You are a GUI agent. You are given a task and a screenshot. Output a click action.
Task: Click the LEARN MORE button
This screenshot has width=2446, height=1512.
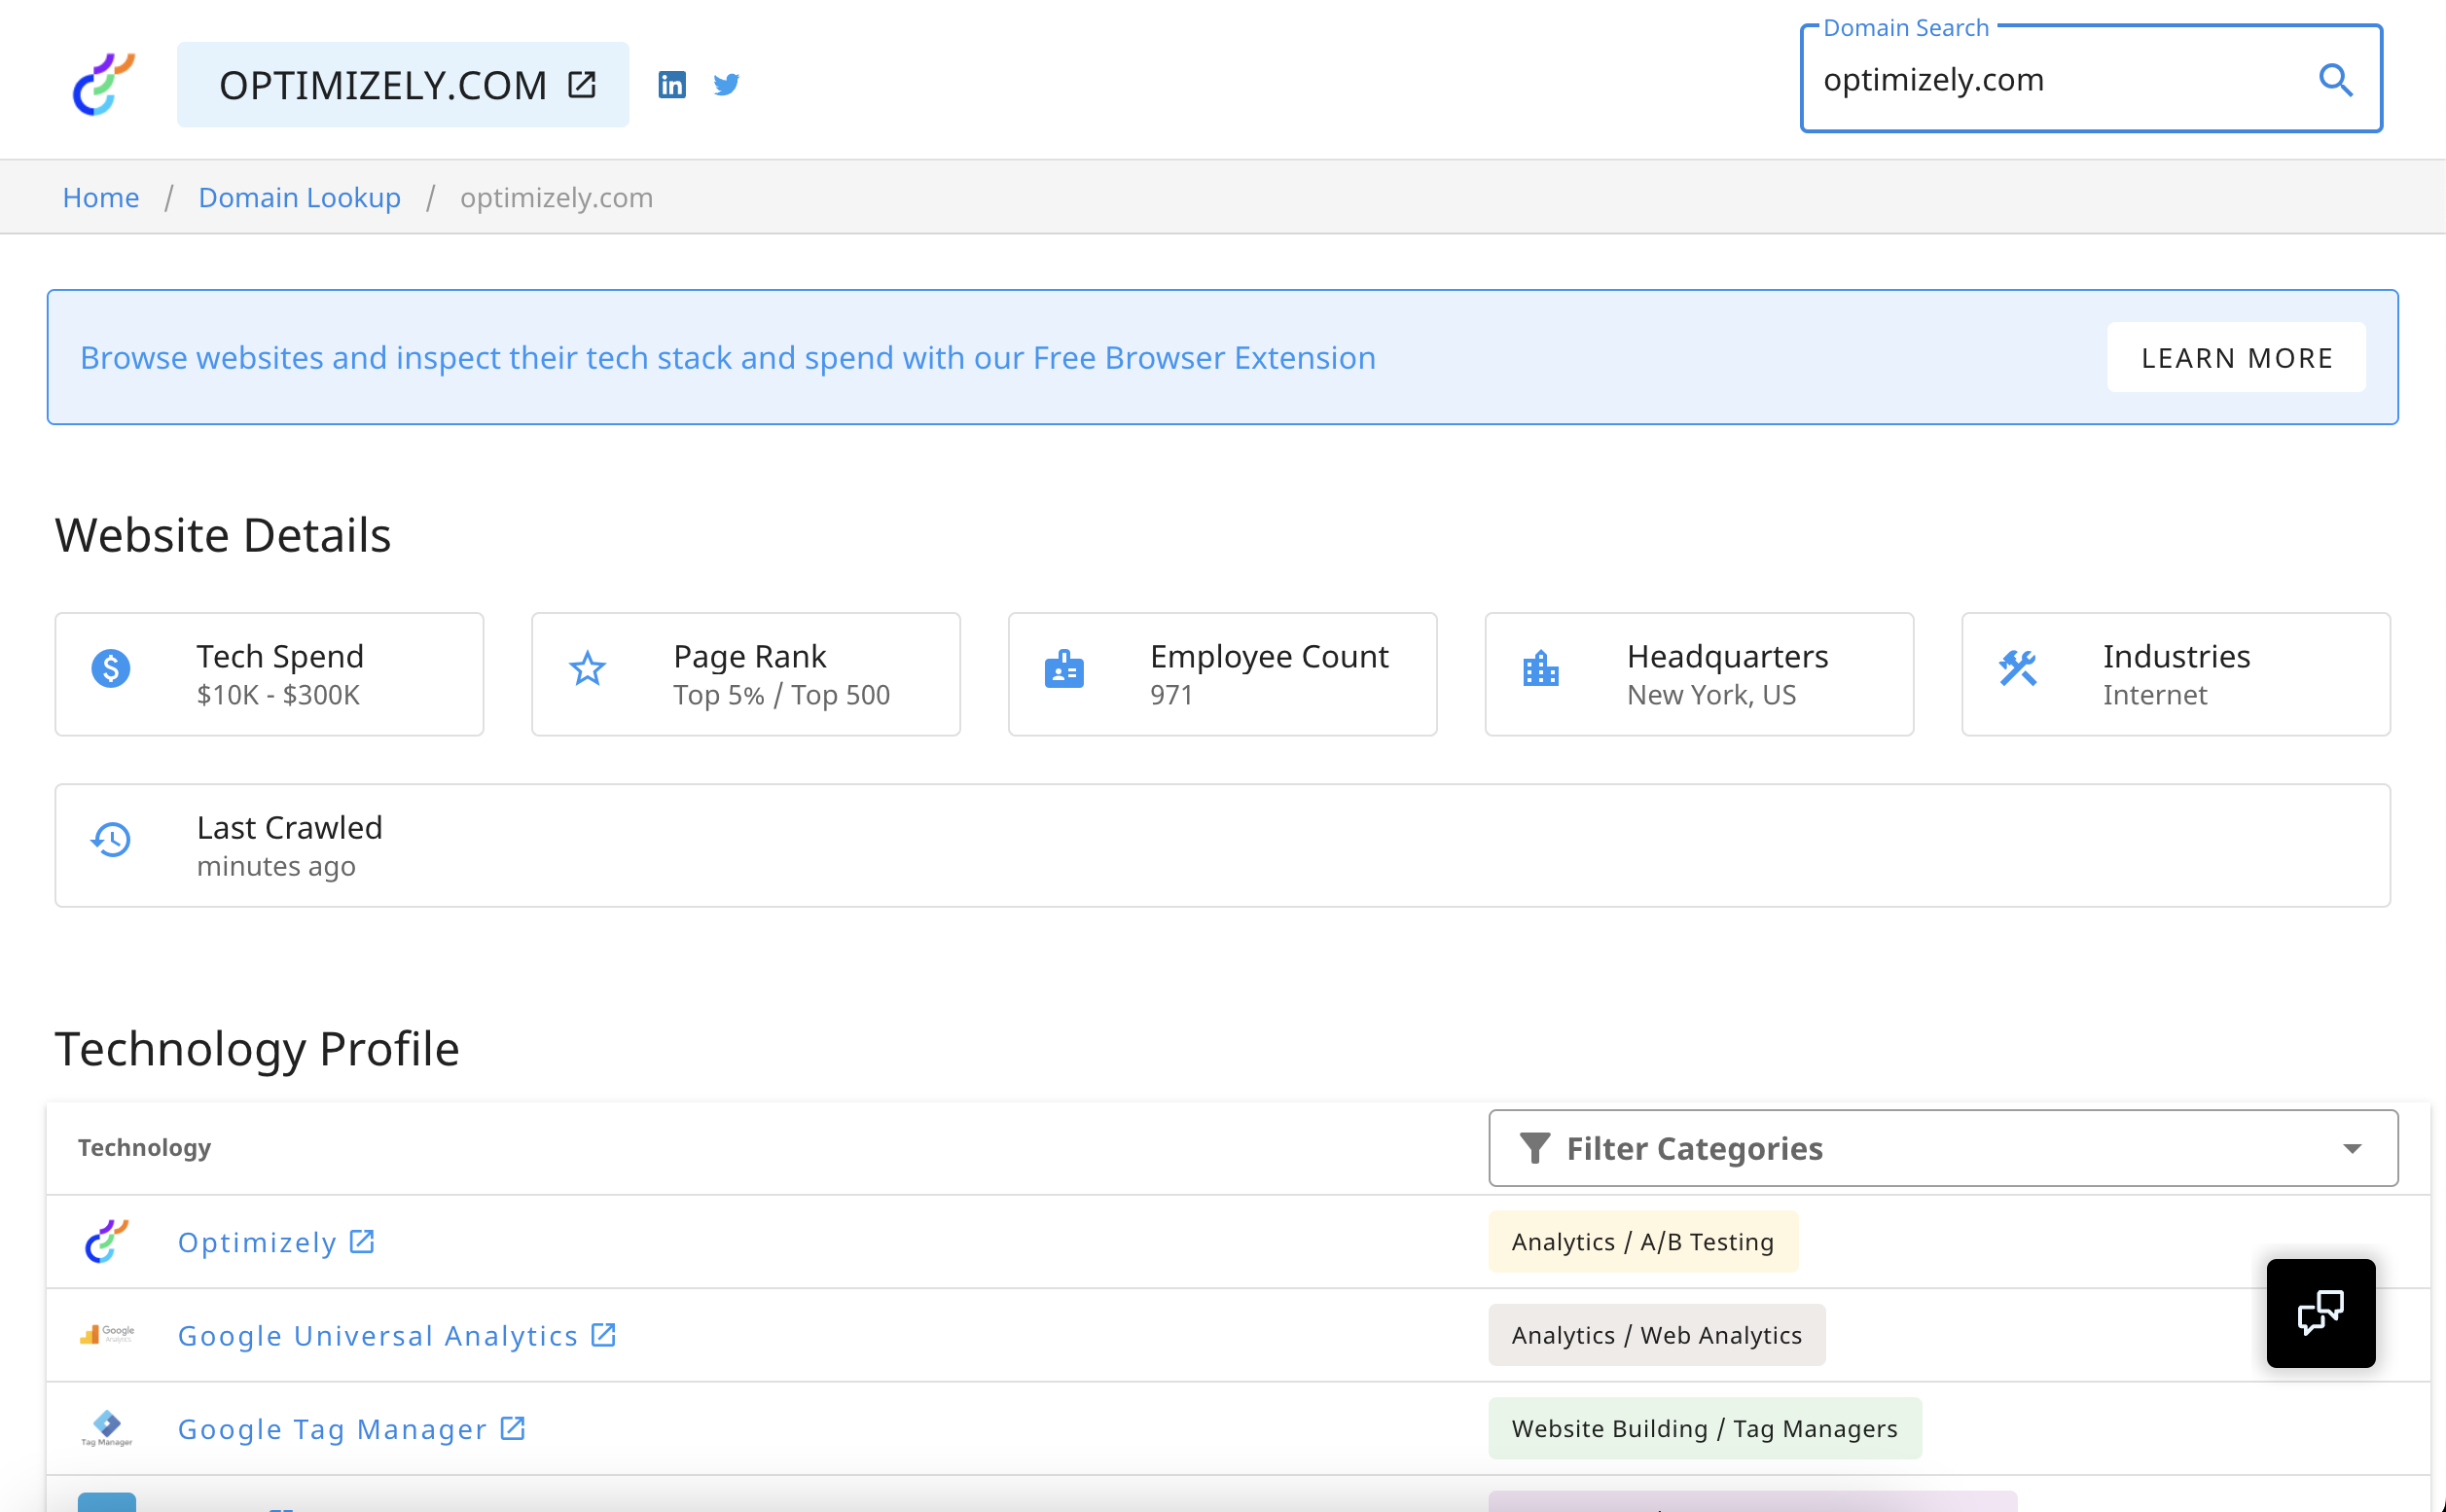coord(2236,357)
